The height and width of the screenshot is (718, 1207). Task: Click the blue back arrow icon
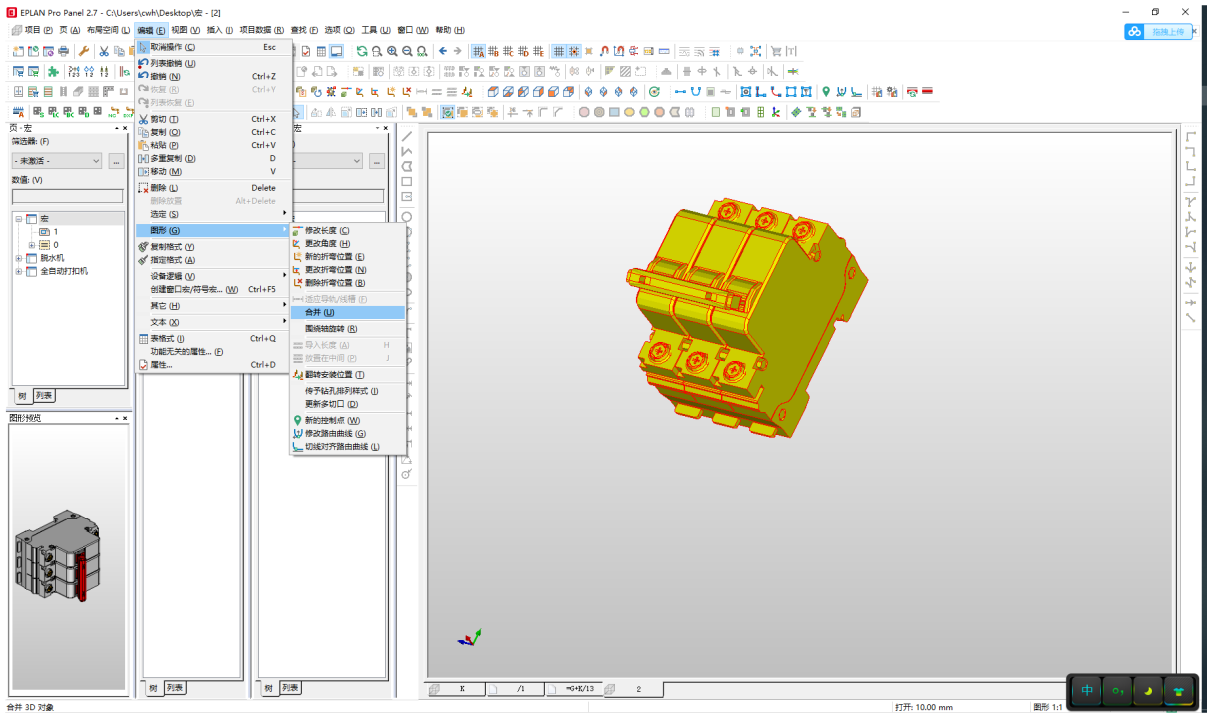[x=443, y=51]
